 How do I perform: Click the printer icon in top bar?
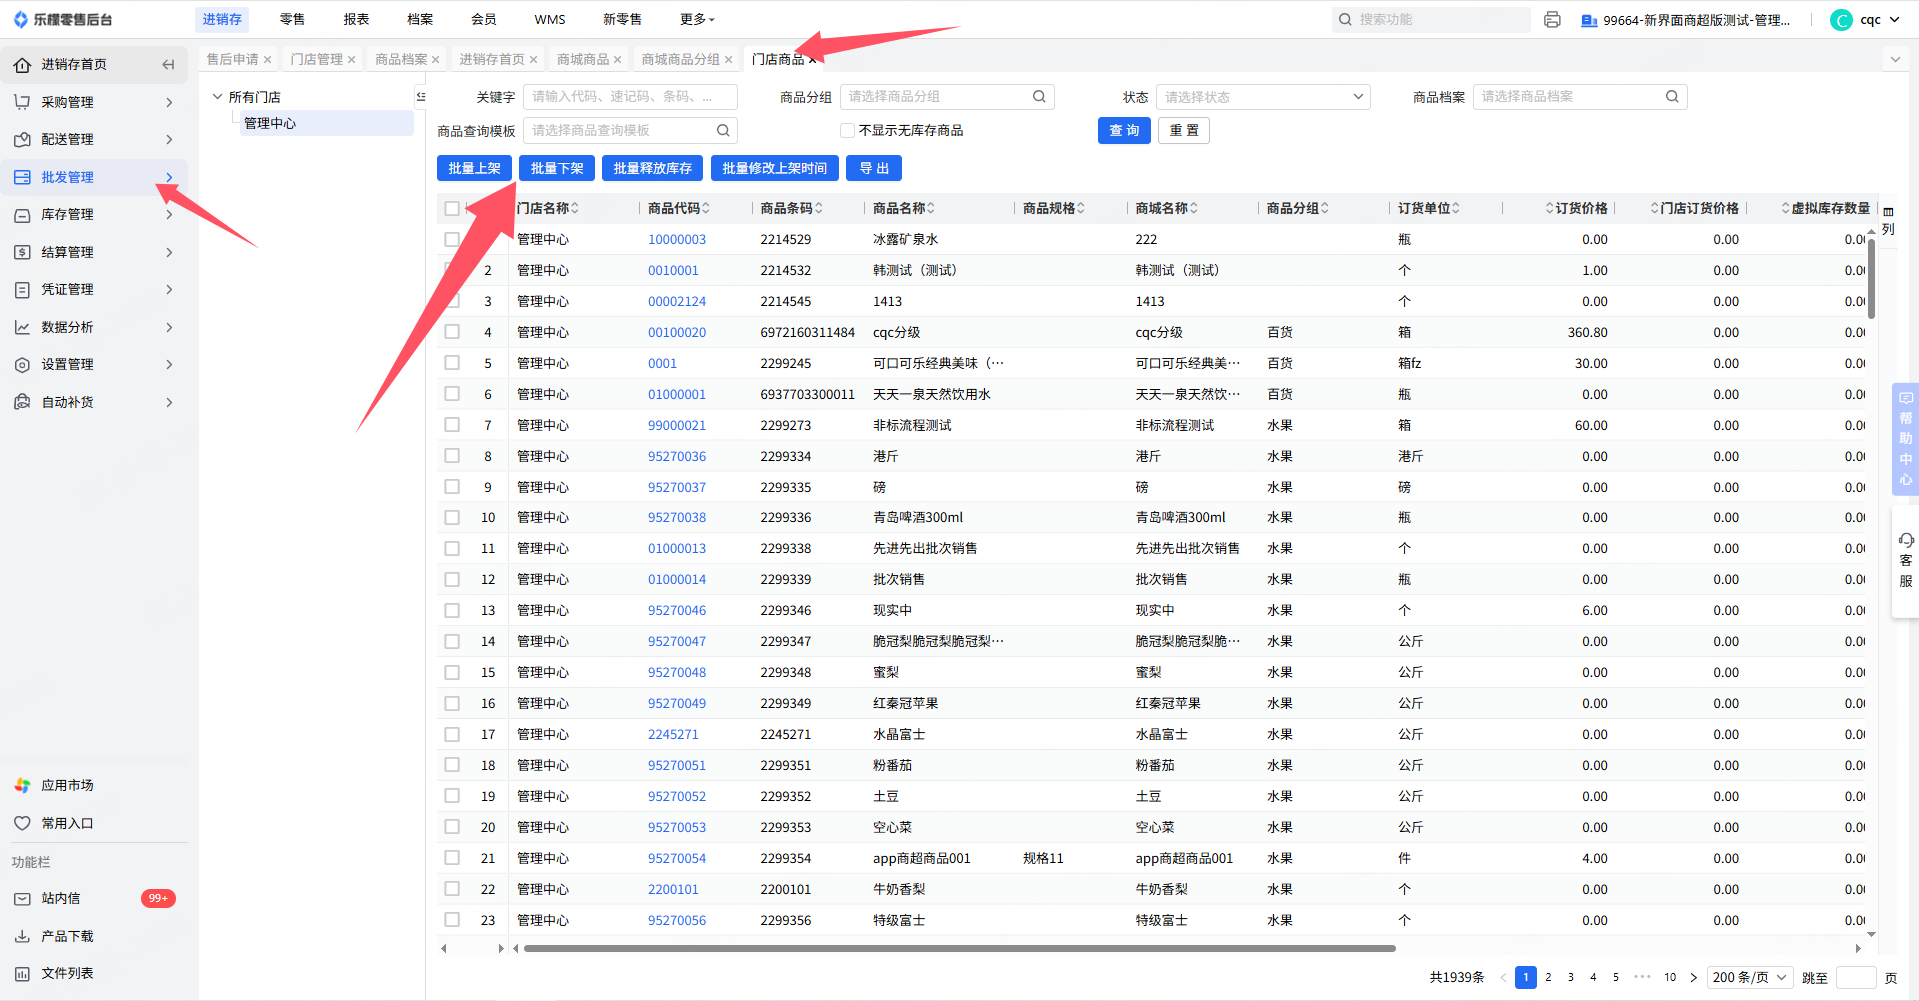click(1552, 20)
